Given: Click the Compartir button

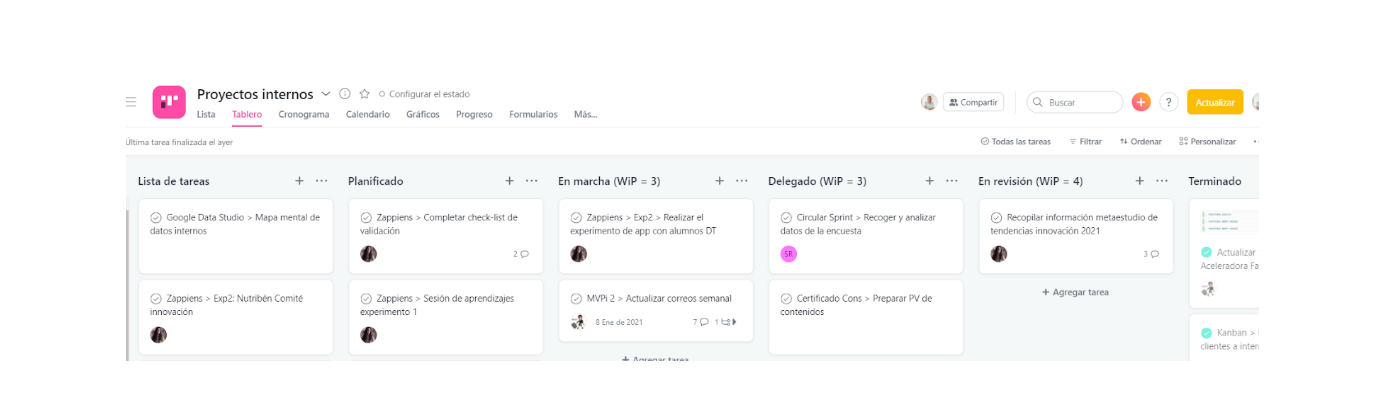Looking at the screenshot, I should (x=973, y=102).
